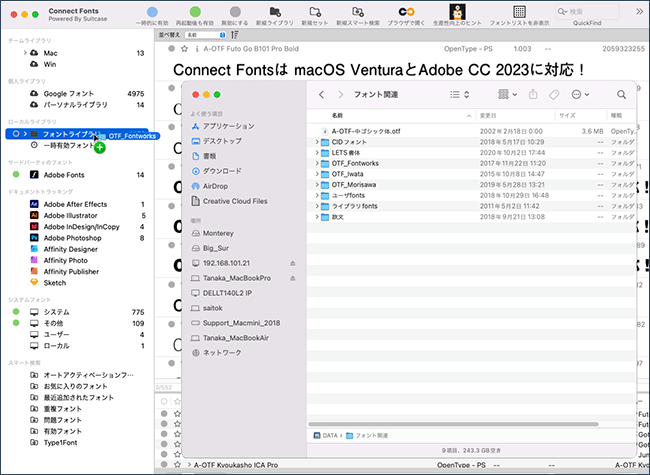This screenshot has height=475, width=650.
Task: Expand the CIDフォント folder in Finder
Action: click(x=317, y=142)
